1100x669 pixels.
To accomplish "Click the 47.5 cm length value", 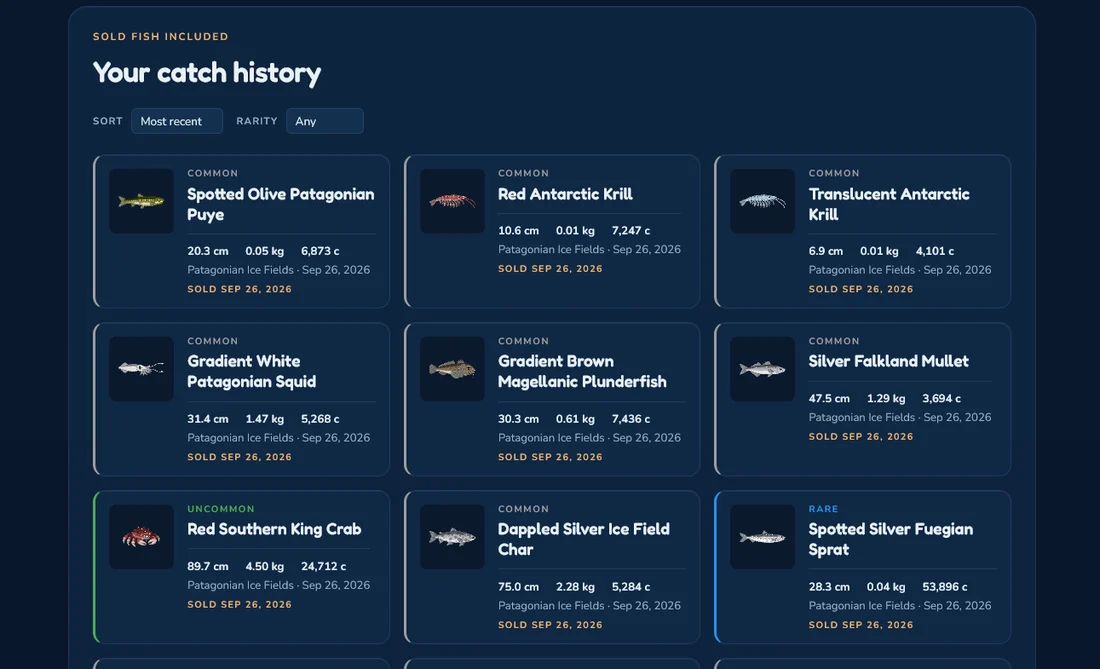I will pyautogui.click(x=829, y=398).
